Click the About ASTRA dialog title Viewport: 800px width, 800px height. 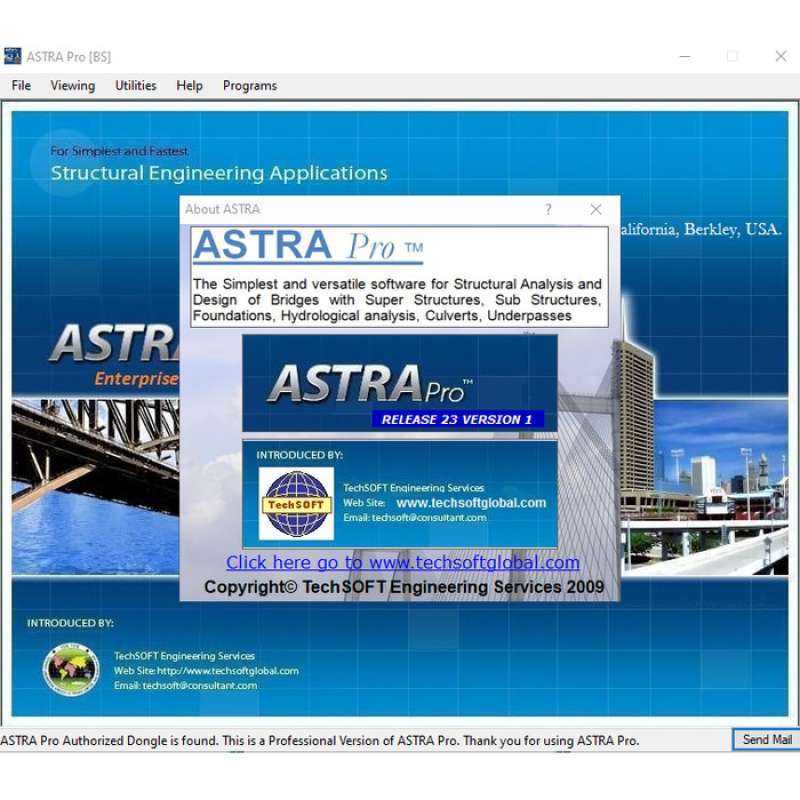[x=222, y=209]
